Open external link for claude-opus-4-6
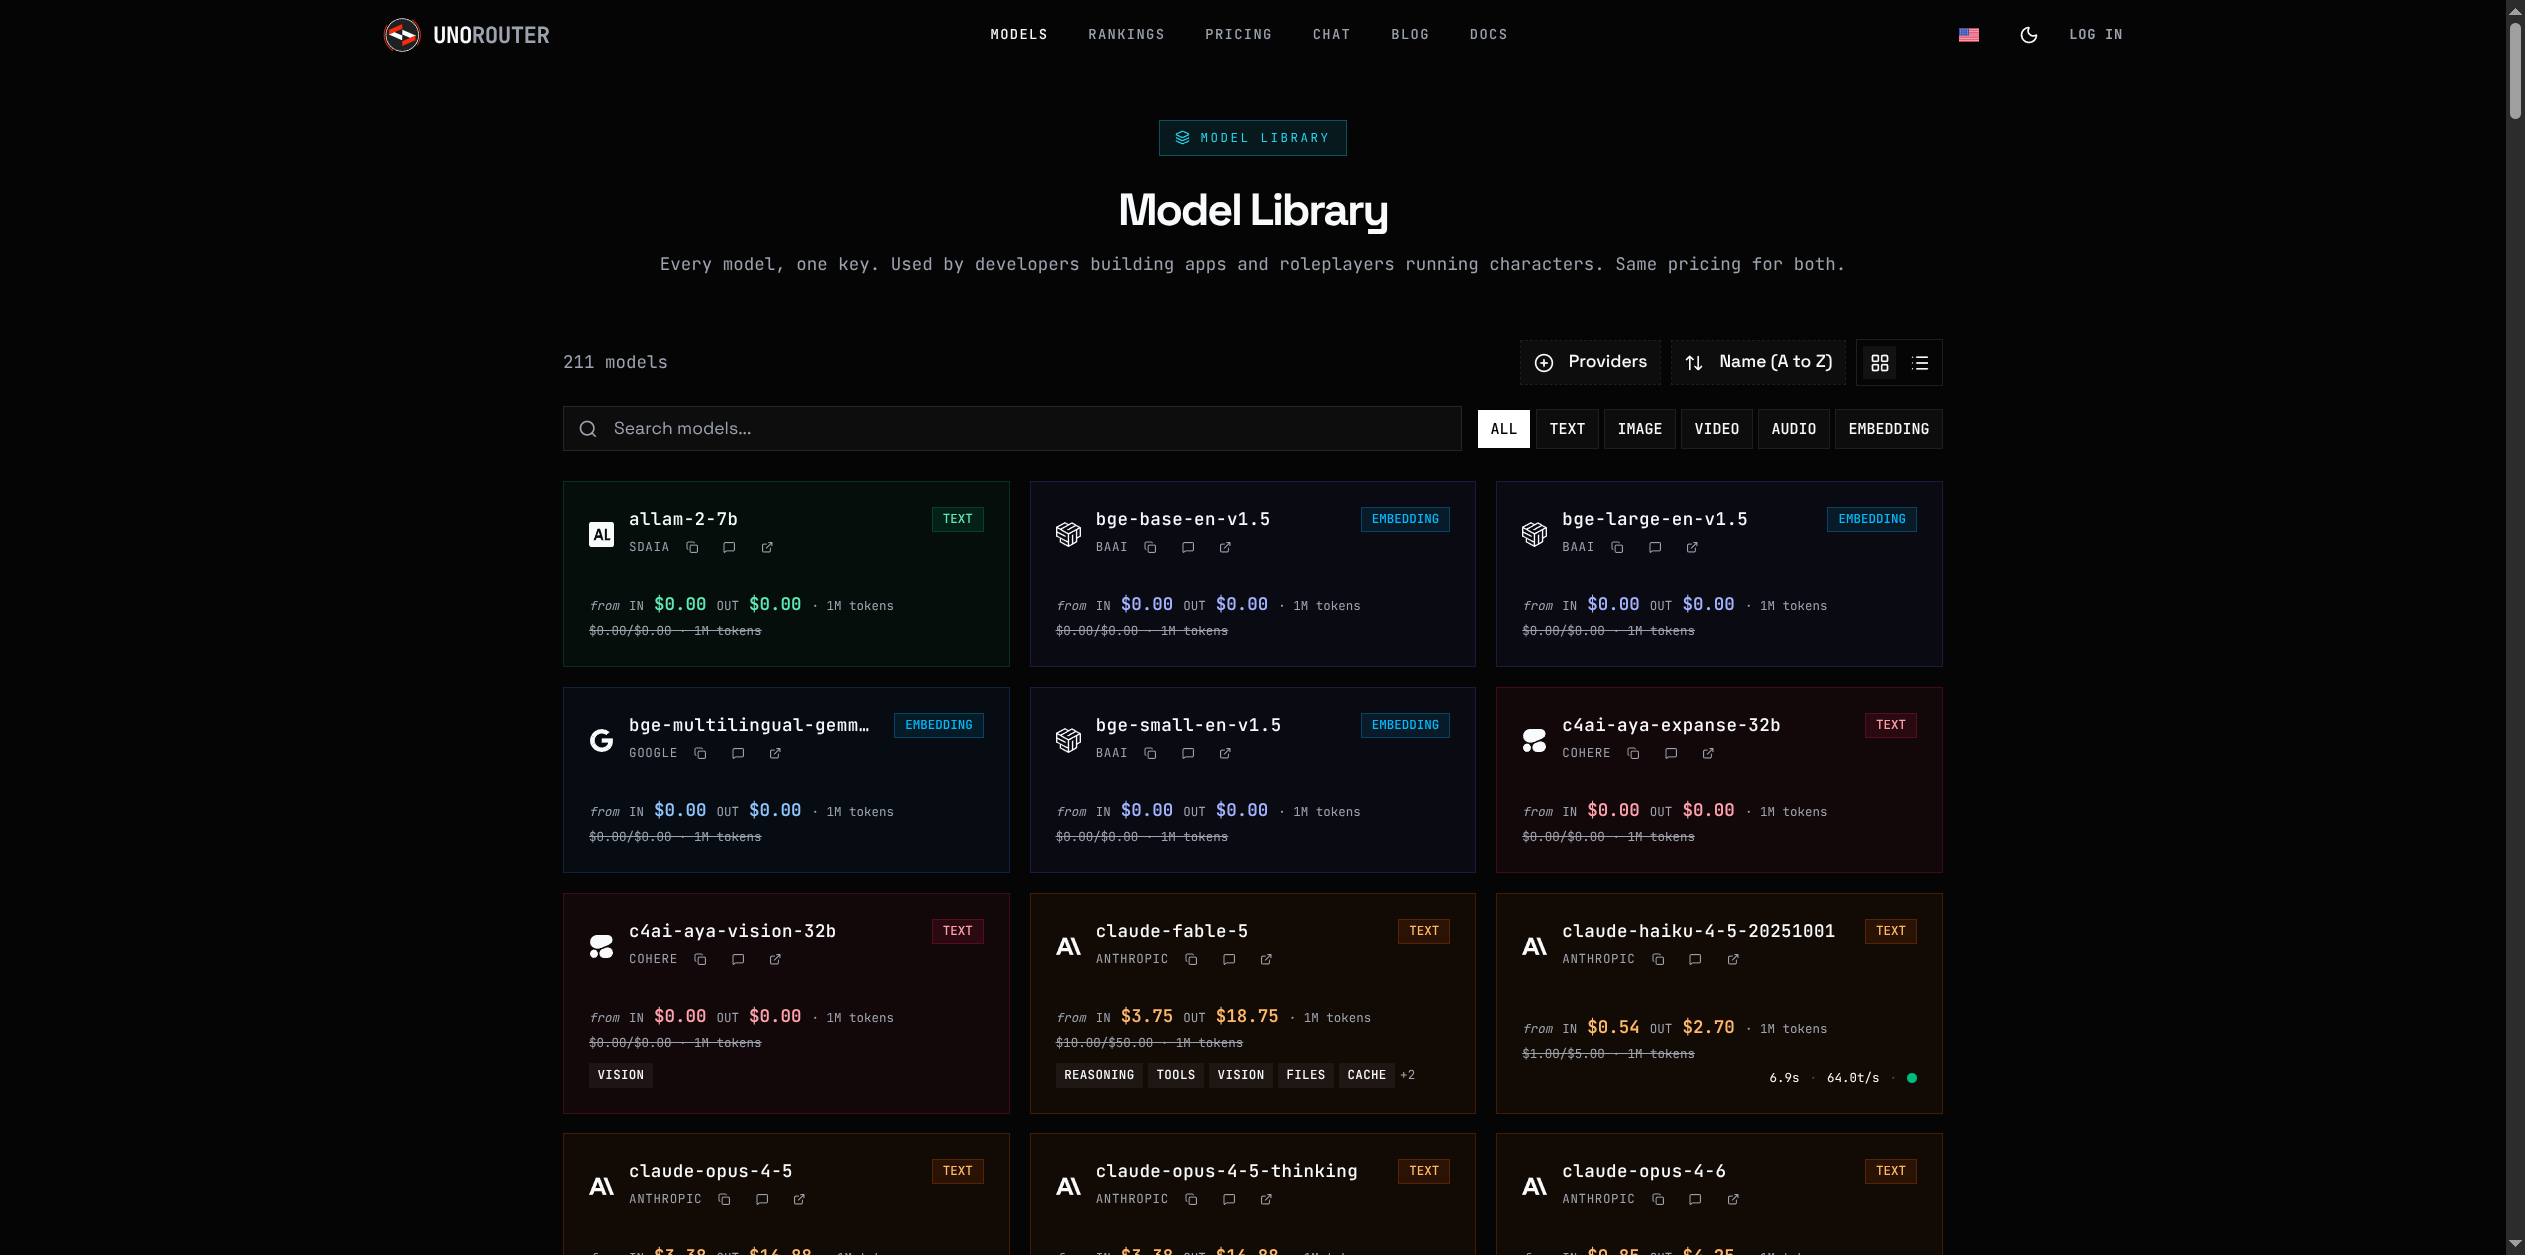Viewport: 2525px width, 1255px height. [x=1733, y=1200]
